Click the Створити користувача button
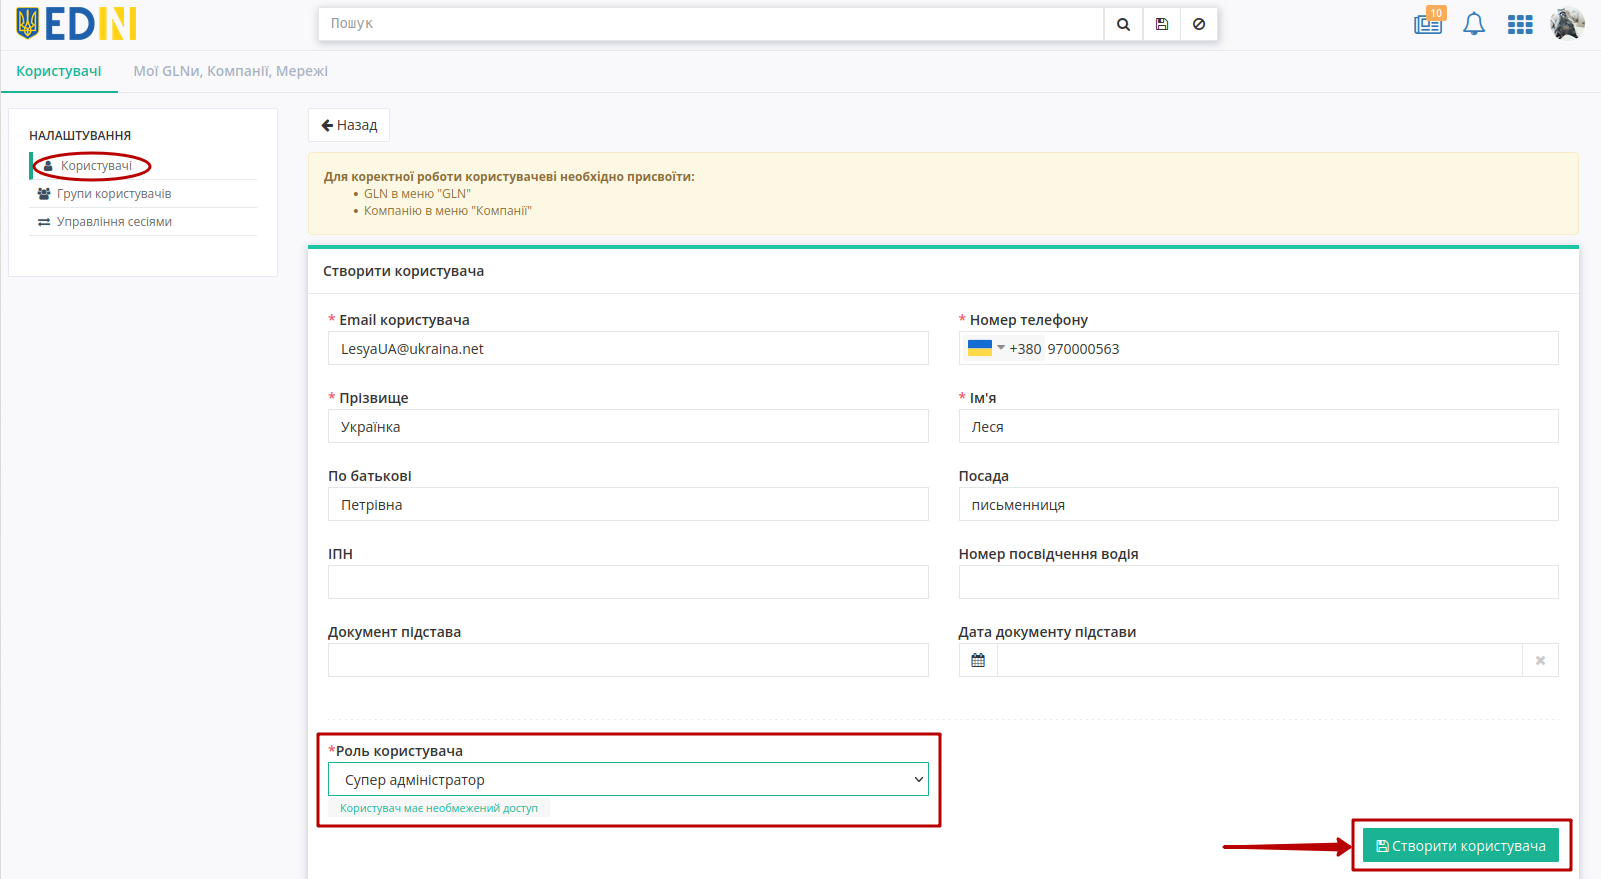This screenshot has height=879, width=1601. pyautogui.click(x=1461, y=846)
